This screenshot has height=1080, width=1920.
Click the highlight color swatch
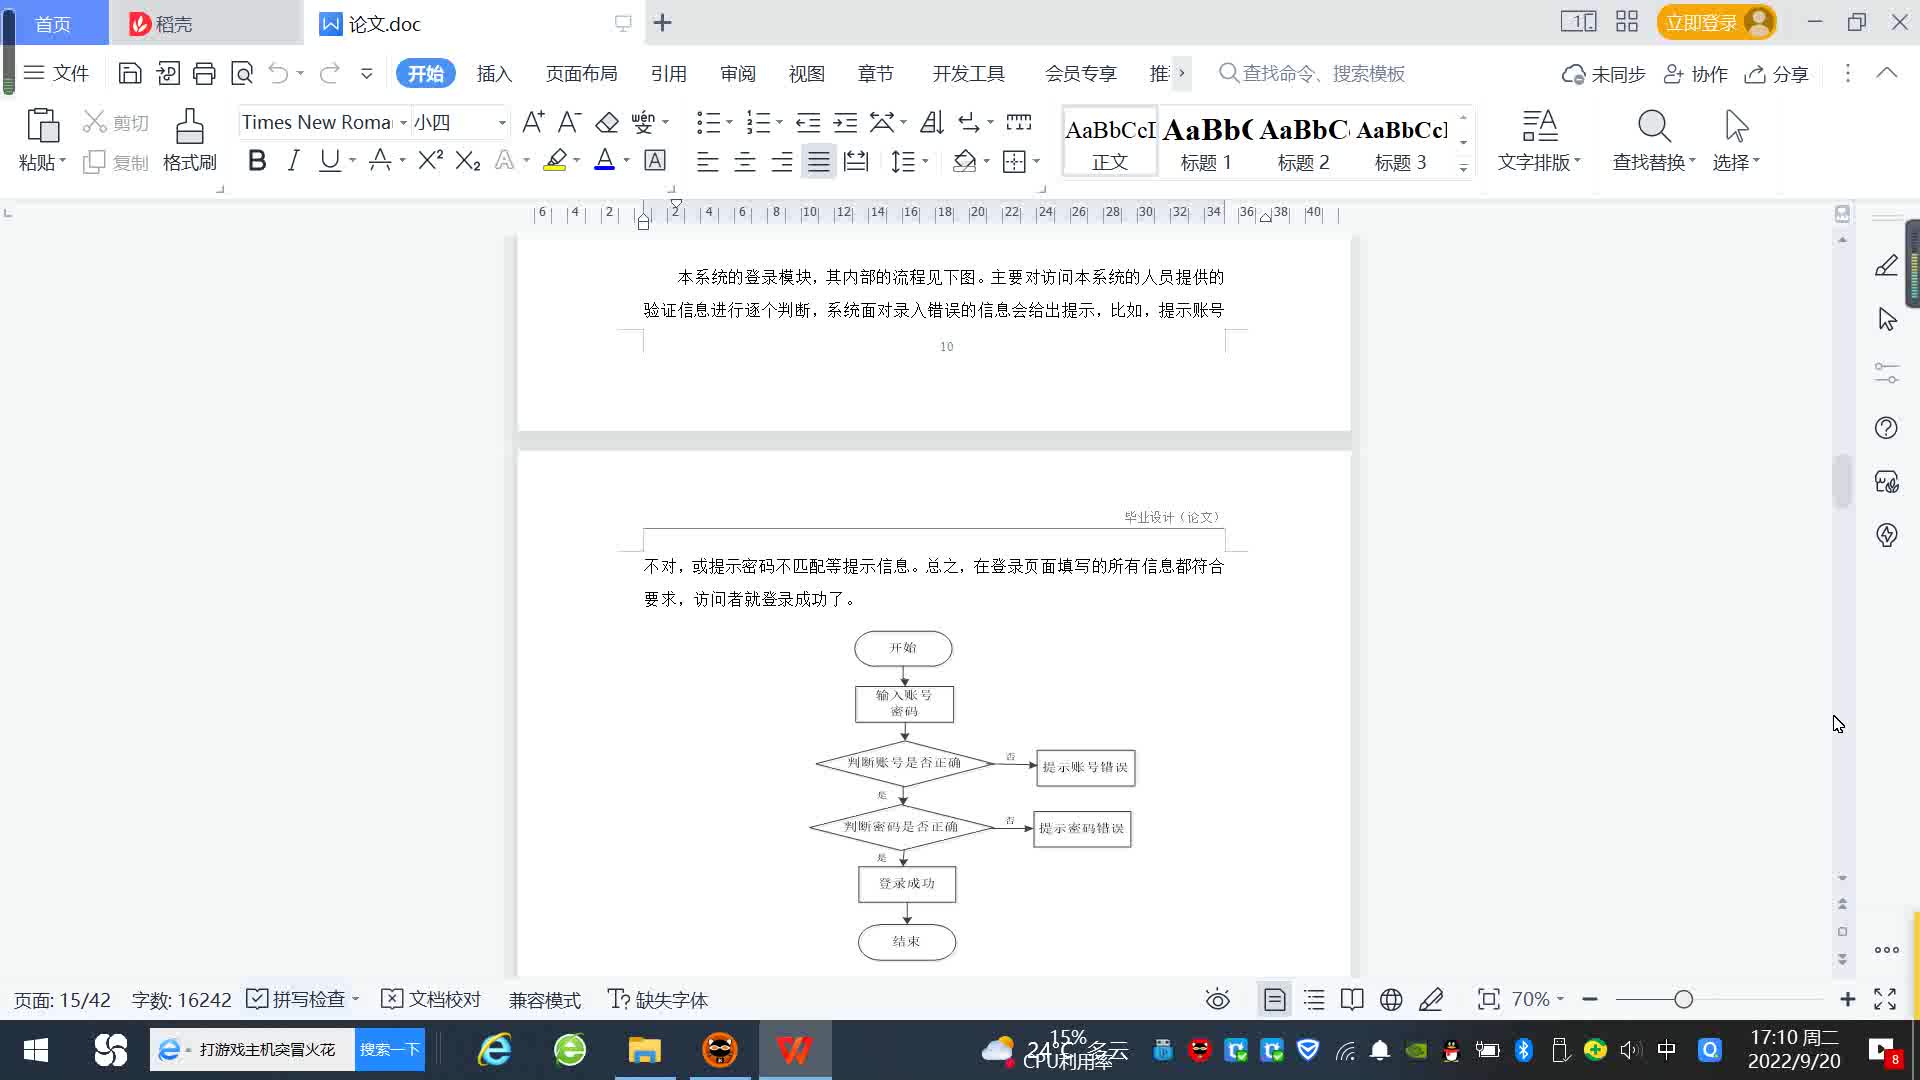tap(555, 160)
